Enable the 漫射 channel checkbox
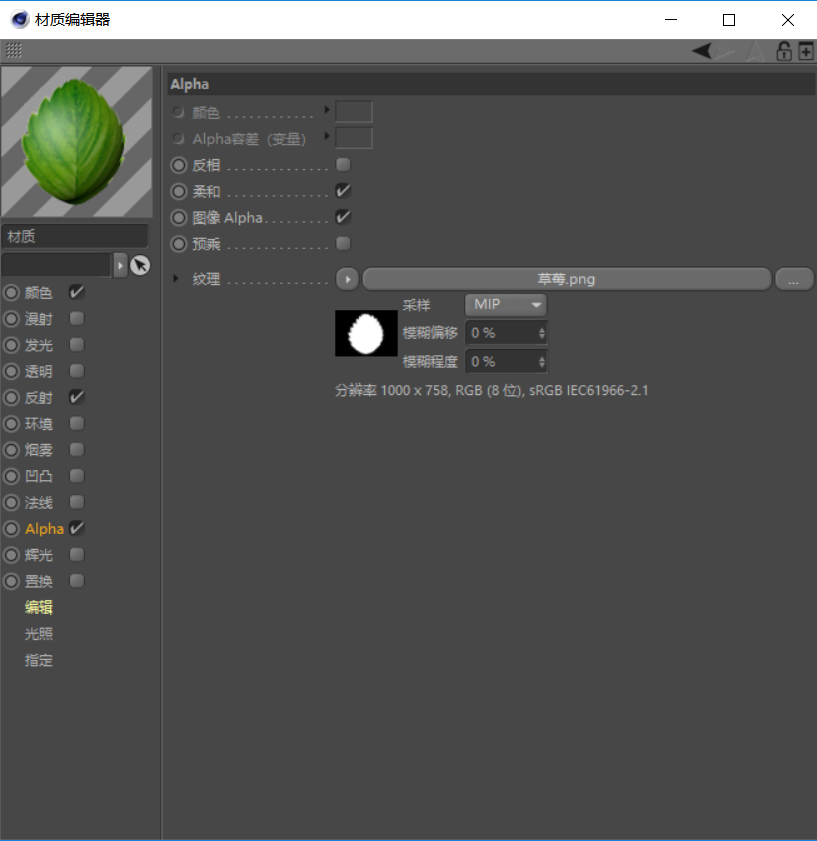The height and width of the screenshot is (841, 817). click(x=76, y=318)
